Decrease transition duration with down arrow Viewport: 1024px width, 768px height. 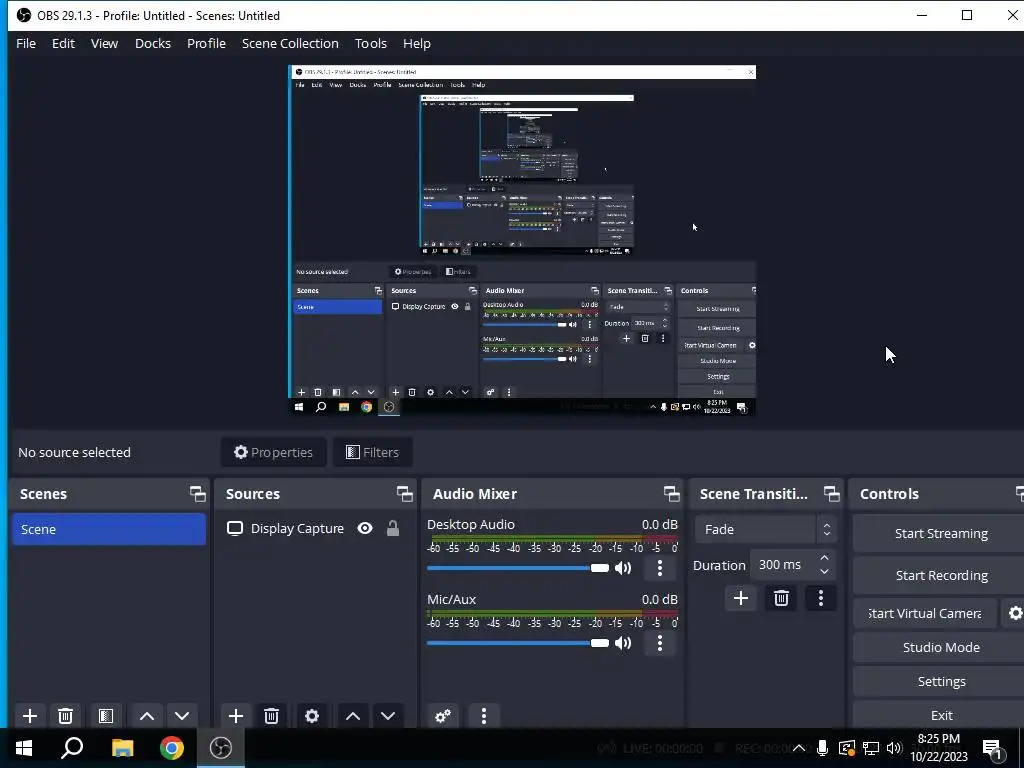824,572
